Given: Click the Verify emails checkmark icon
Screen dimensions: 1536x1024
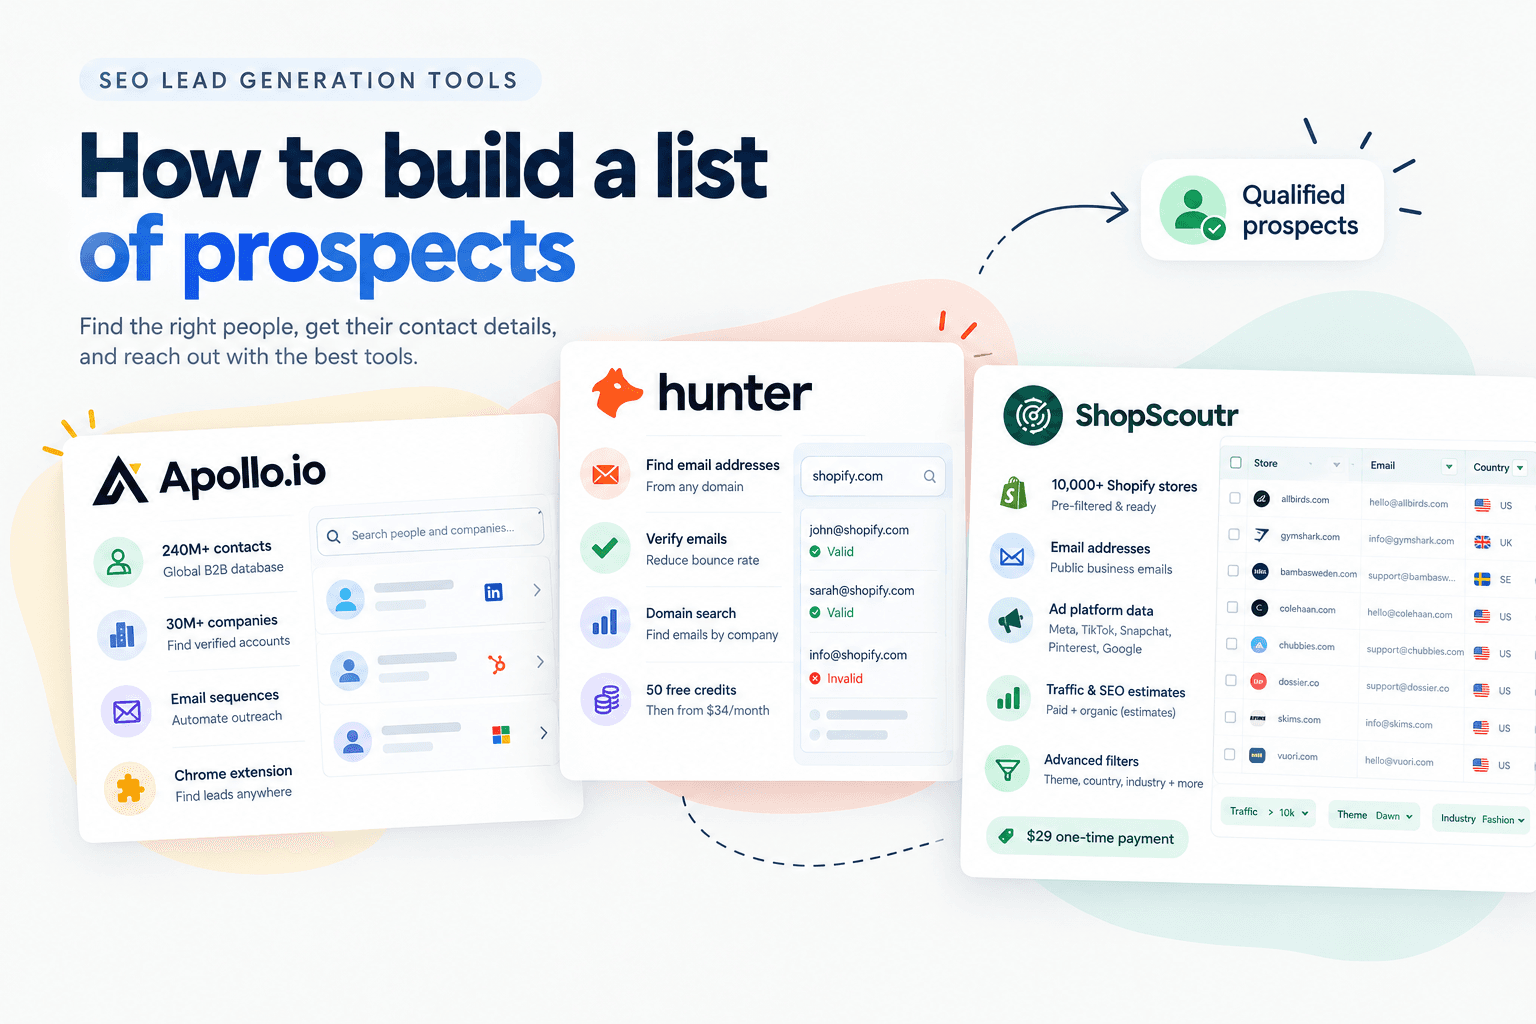Looking at the screenshot, I should point(605,548).
